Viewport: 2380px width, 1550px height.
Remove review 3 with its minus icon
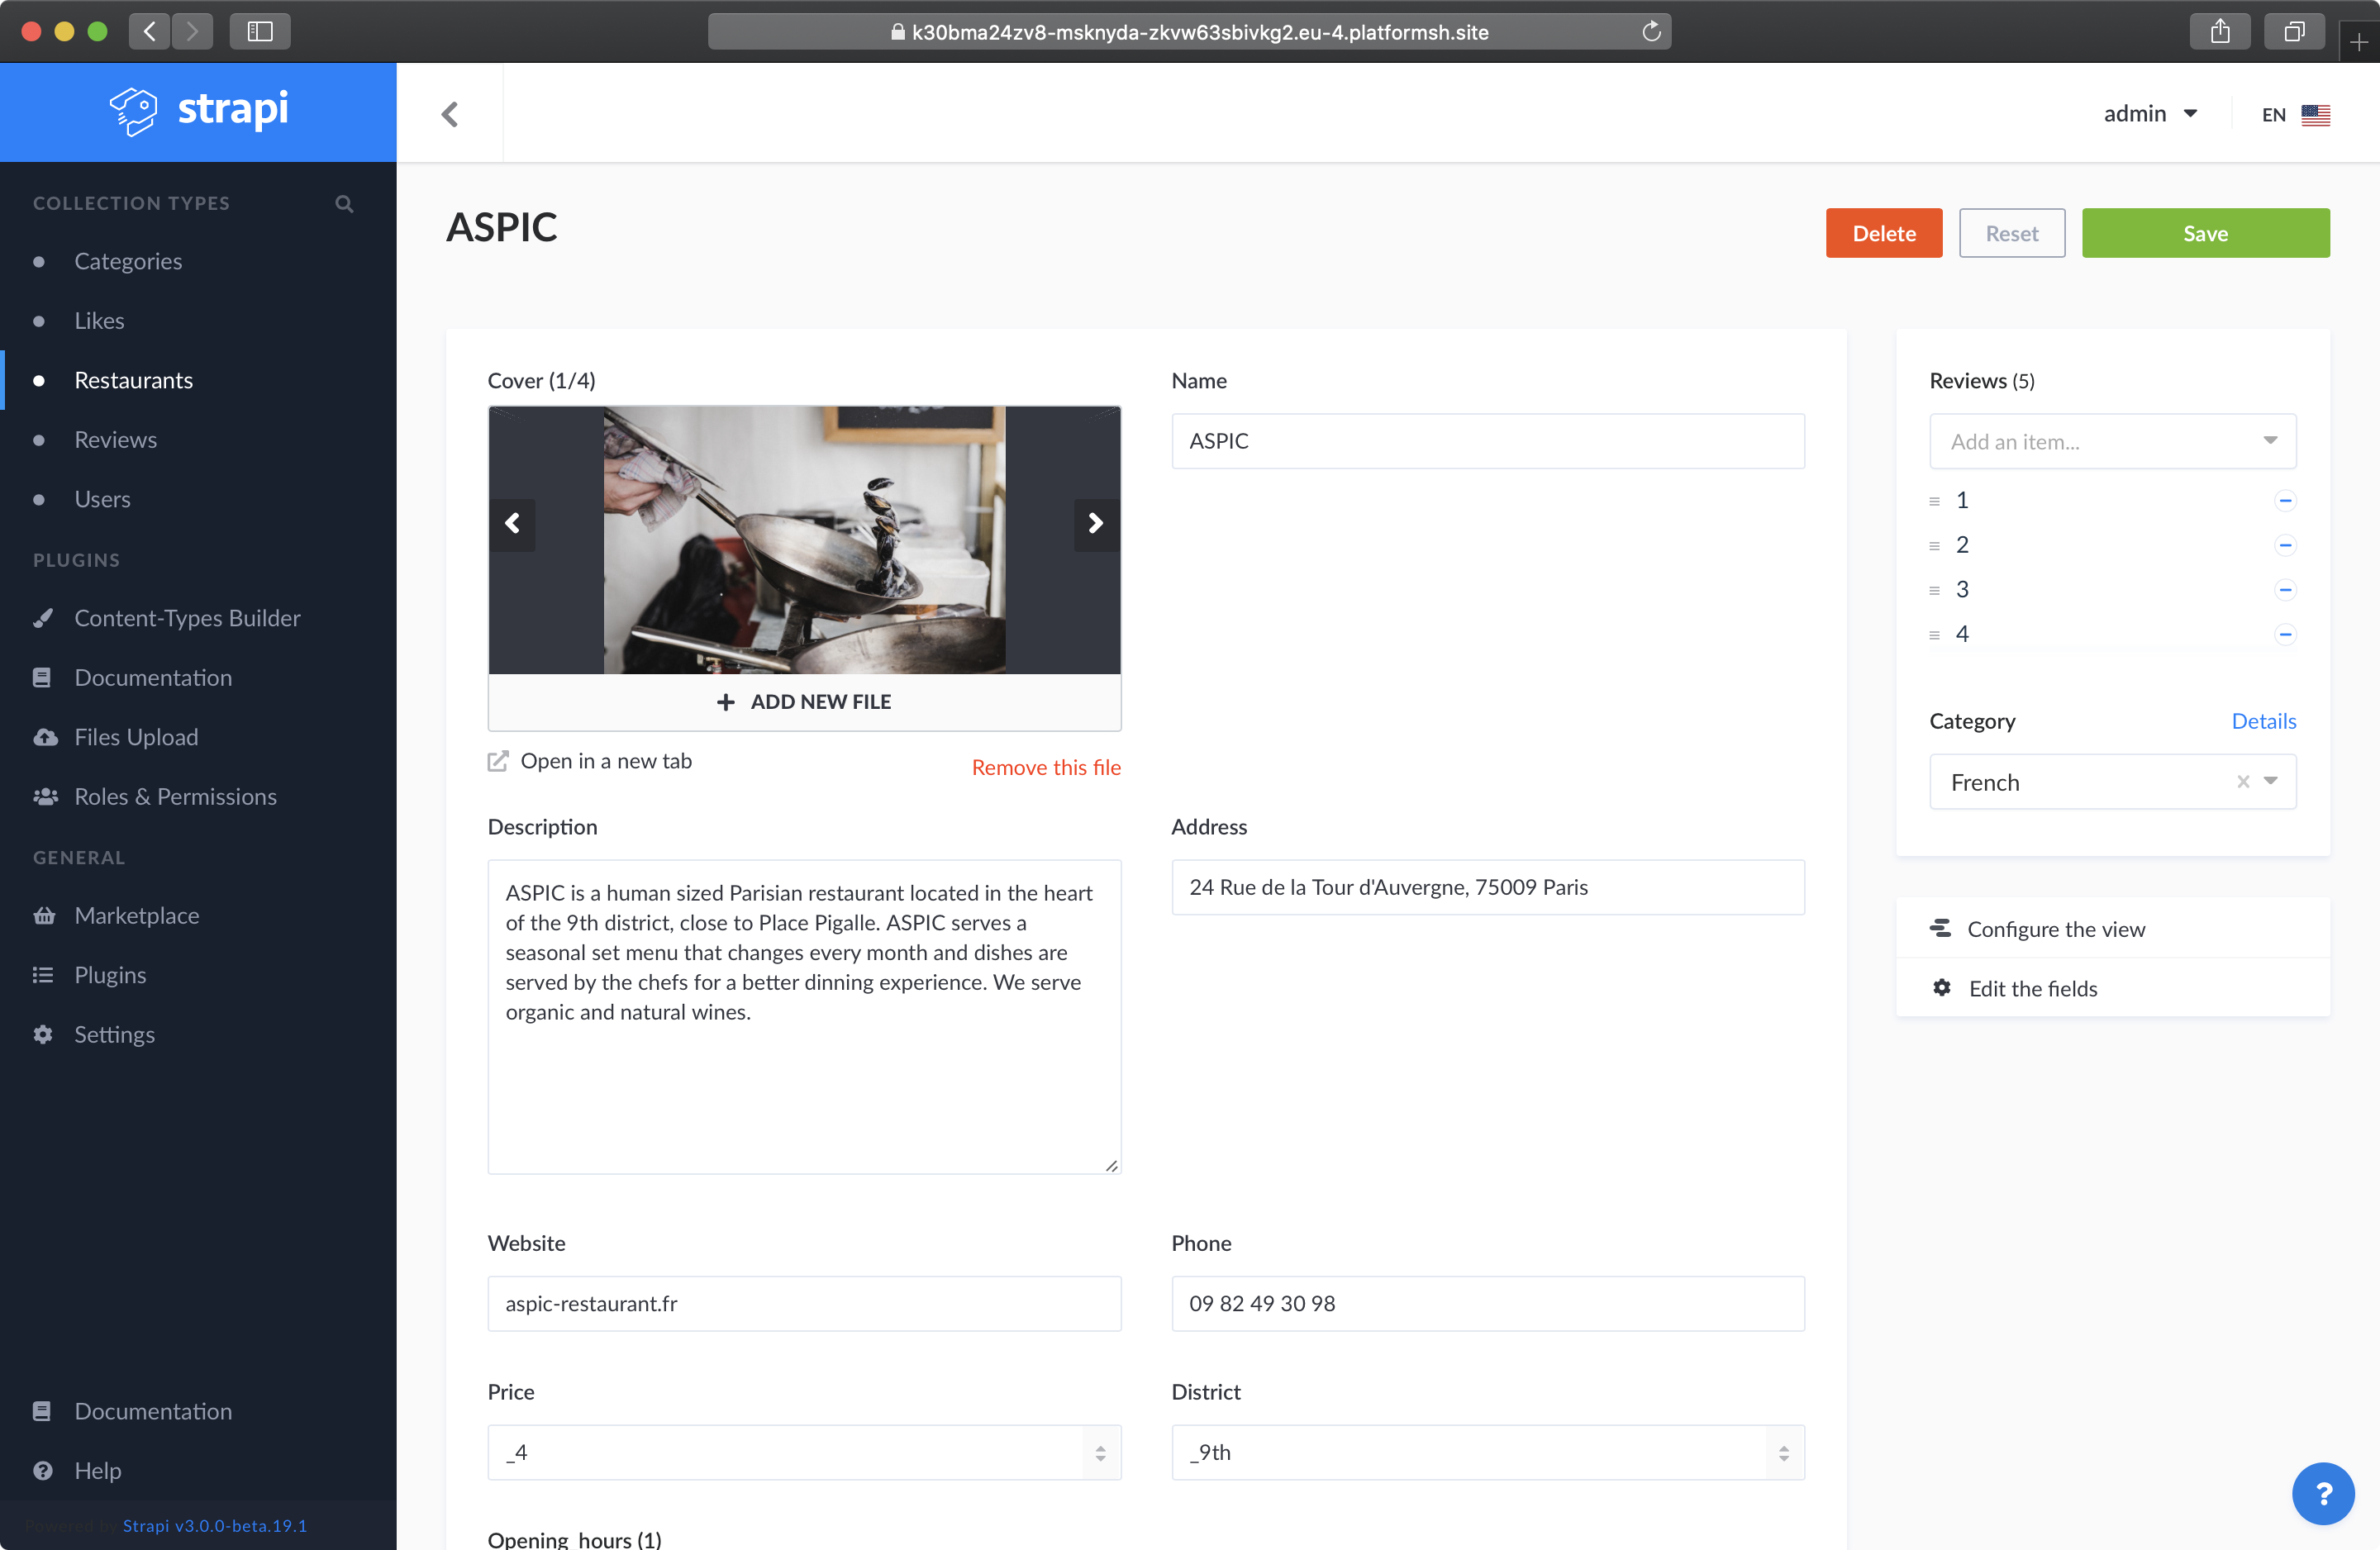coord(2284,589)
